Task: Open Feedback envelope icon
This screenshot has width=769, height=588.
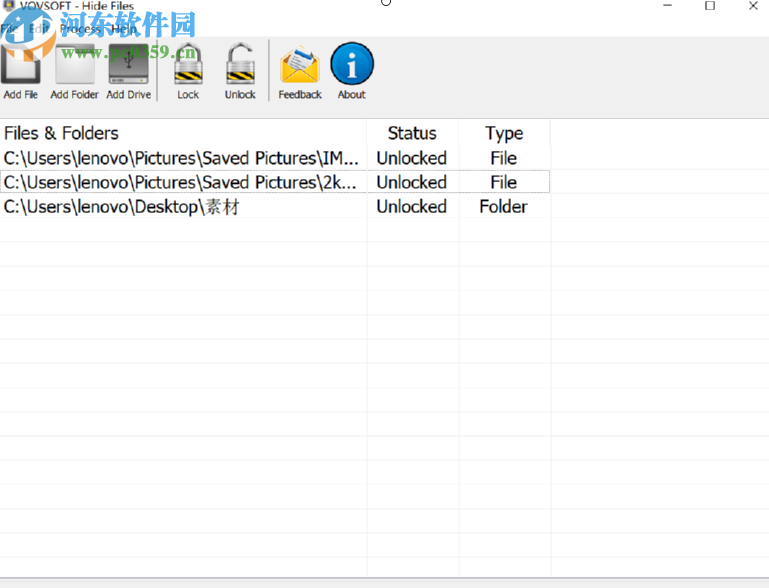Action: [300, 65]
